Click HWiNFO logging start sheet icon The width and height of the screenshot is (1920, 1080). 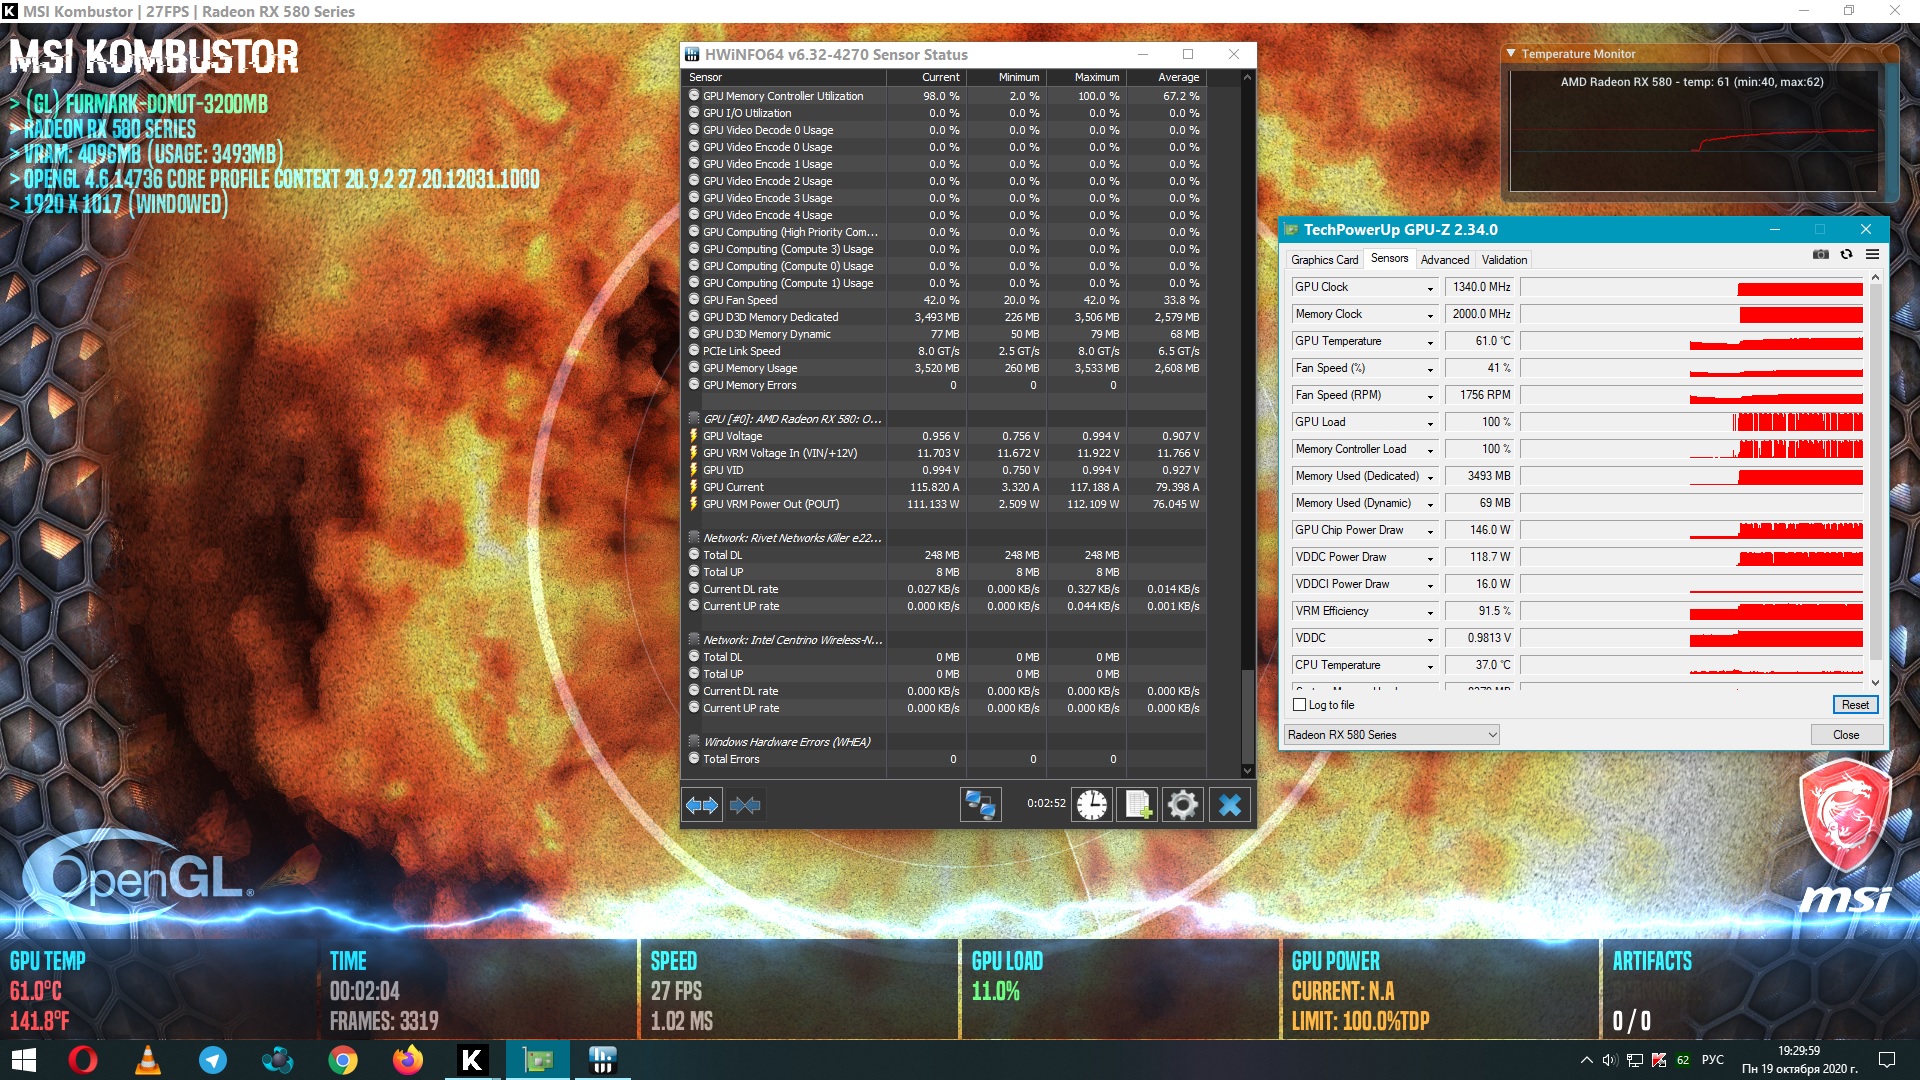point(1138,805)
